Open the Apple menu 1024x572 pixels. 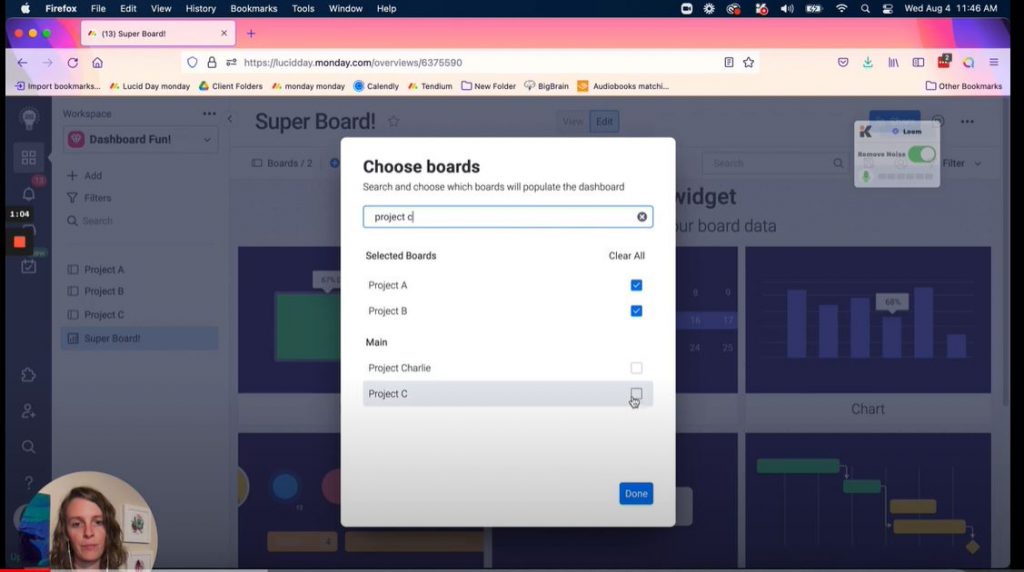[x=25, y=8]
